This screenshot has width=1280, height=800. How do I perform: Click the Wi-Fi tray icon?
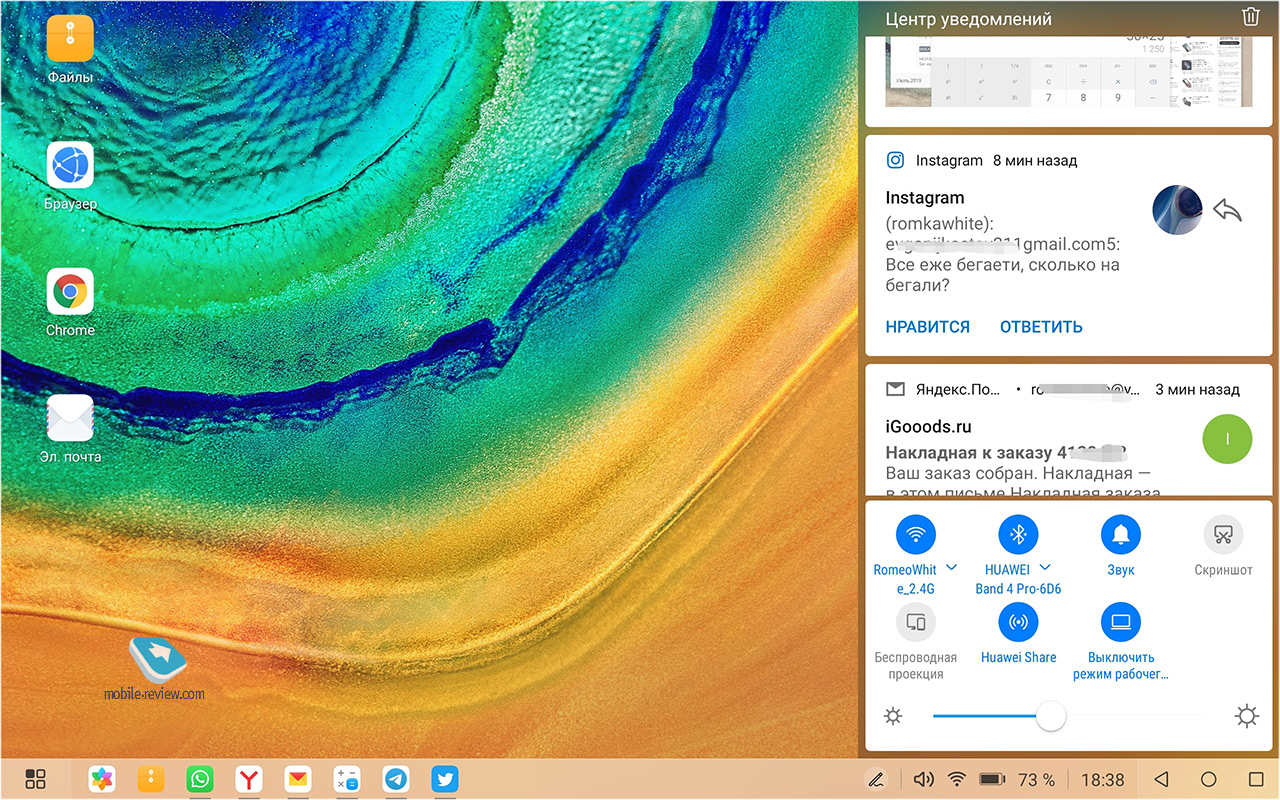click(x=957, y=779)
